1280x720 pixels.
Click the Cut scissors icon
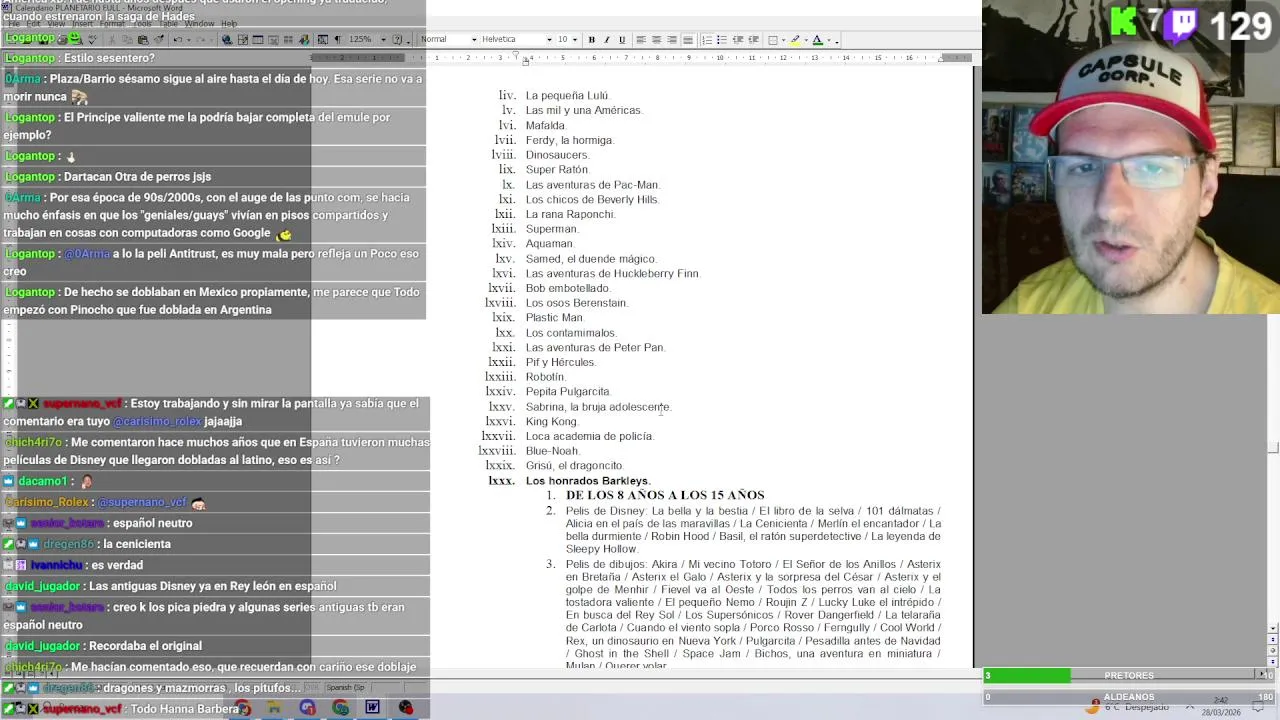coord(112,39)
